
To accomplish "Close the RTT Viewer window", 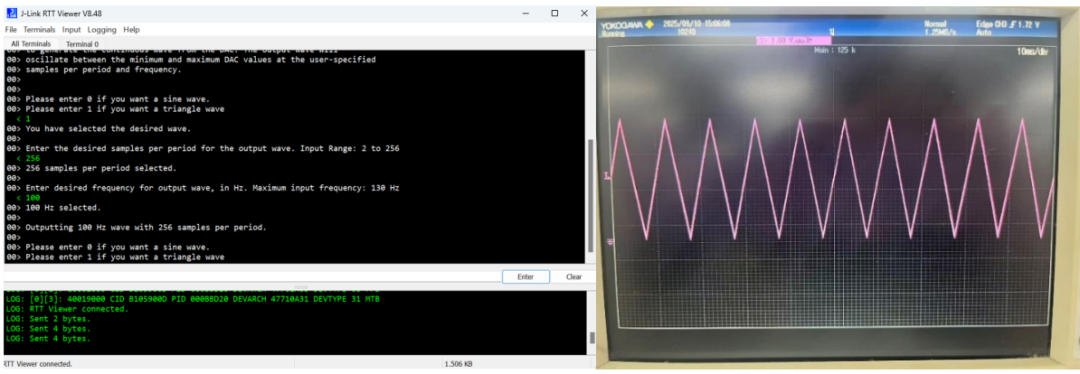I will coord(584,13).
